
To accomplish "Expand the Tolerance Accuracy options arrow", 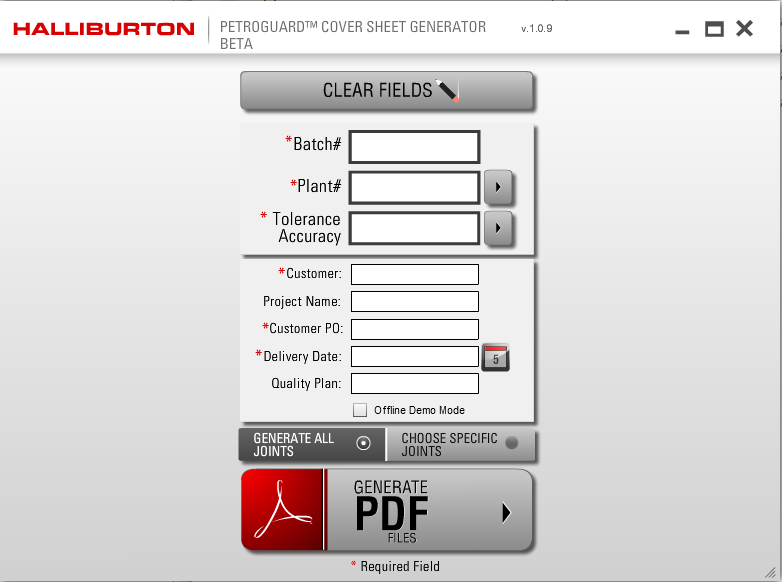I will (x=498, y=228).
